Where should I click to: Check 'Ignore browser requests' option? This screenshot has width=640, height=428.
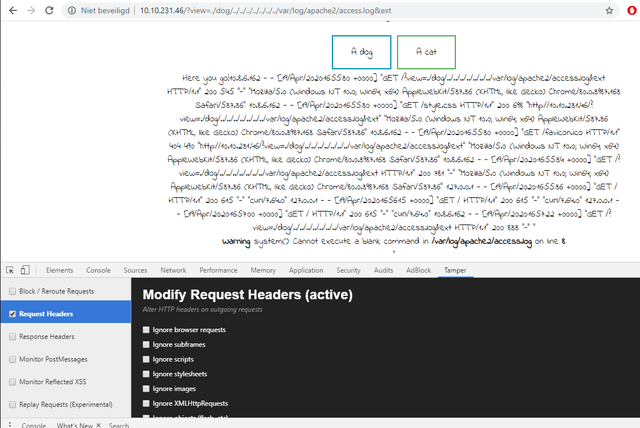tap(146, 330)
